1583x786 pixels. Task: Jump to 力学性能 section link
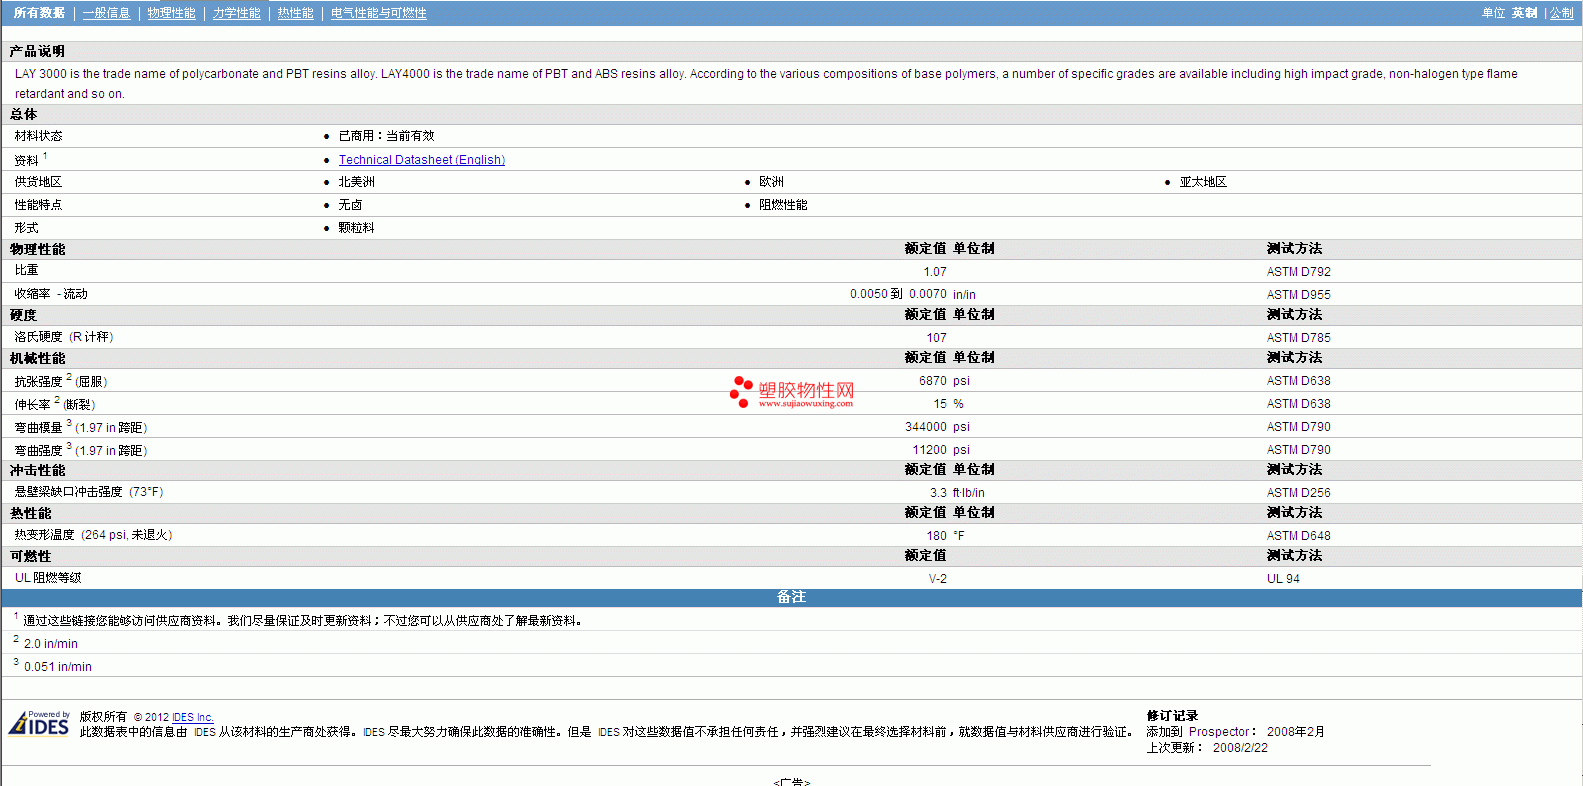click(x=237, y=13)
